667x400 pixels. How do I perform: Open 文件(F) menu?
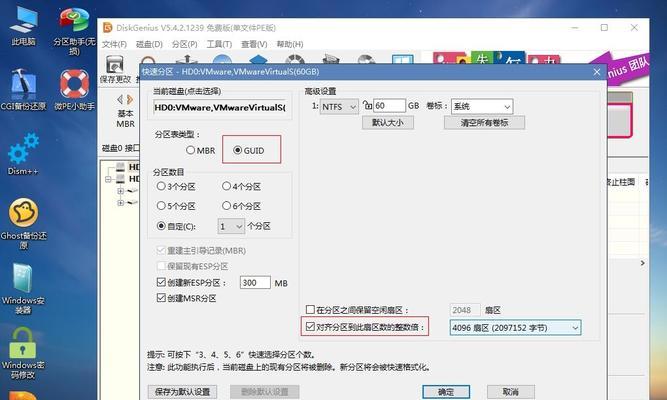coord(114,44)
